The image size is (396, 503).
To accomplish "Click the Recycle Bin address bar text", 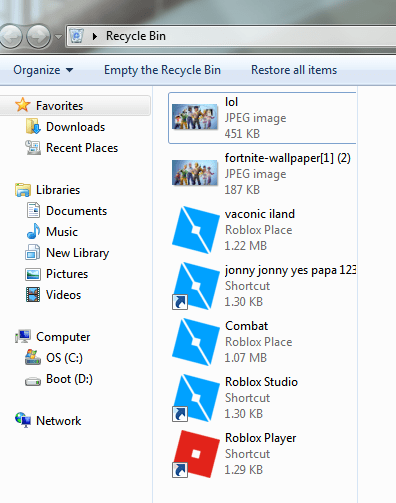I will tap(136, 36).
